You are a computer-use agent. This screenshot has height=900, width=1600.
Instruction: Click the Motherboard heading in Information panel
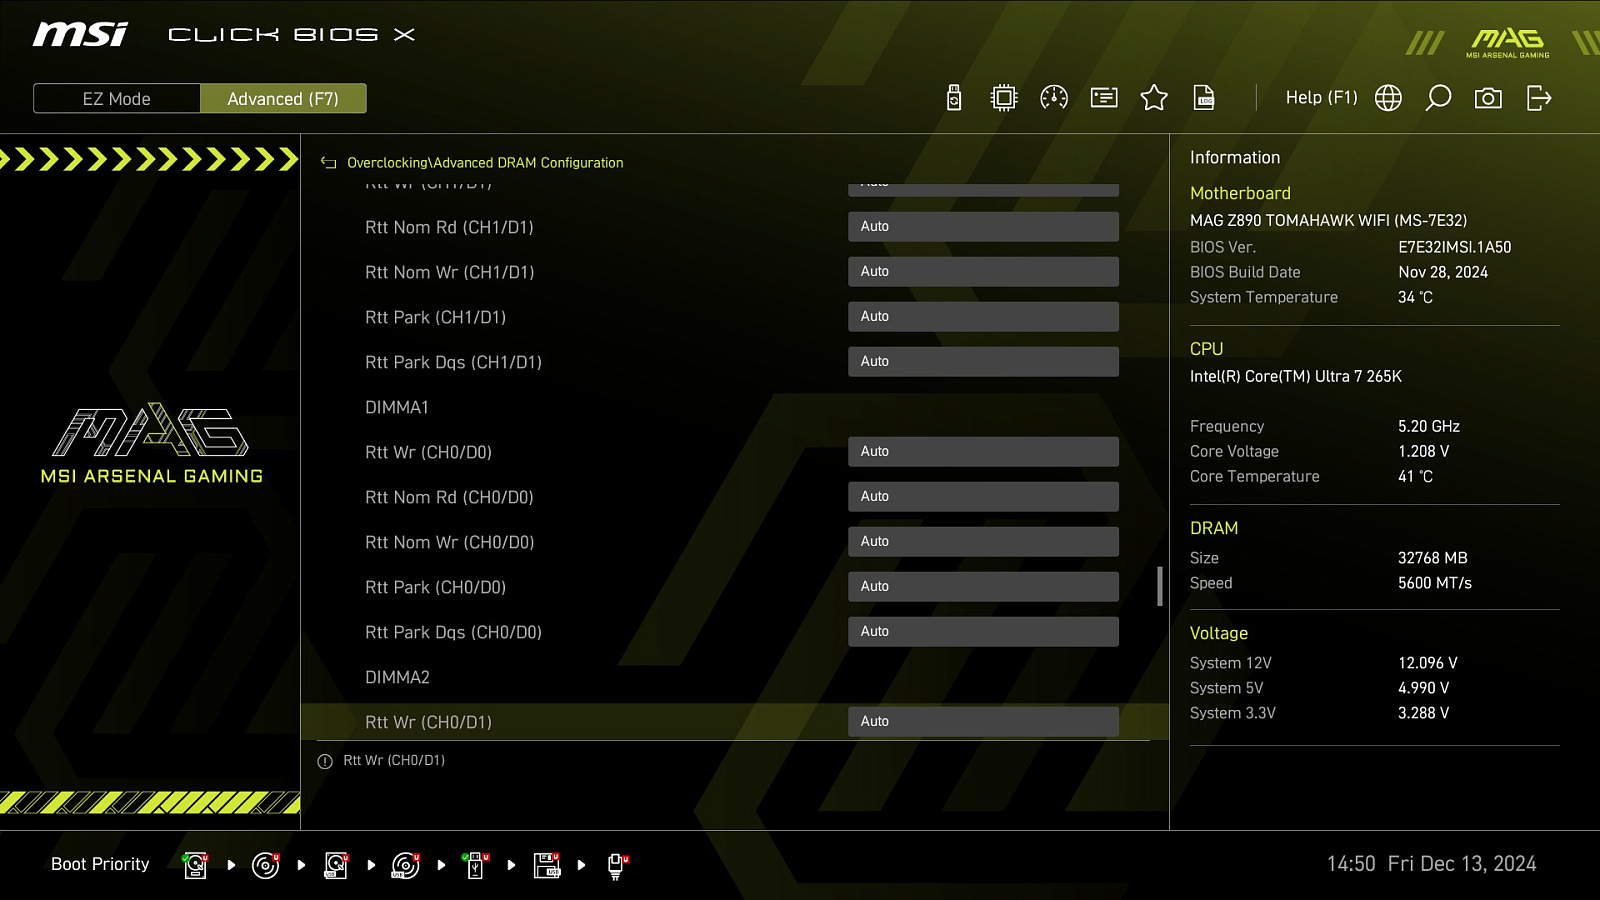(x=1240, y=193)
